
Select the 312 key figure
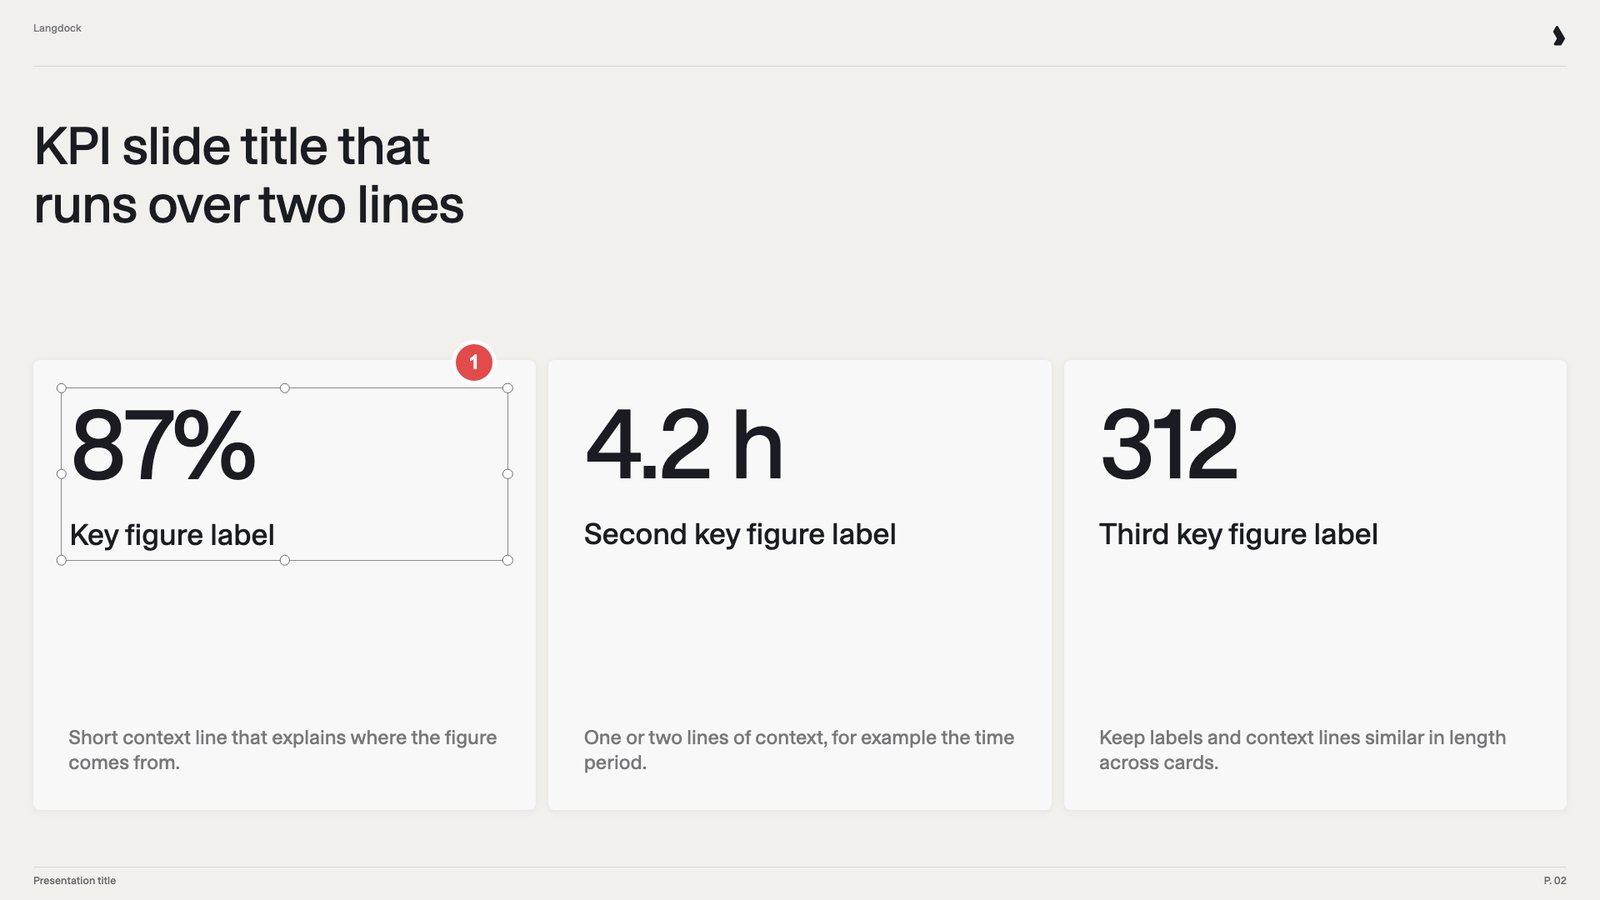point(1169,445)
